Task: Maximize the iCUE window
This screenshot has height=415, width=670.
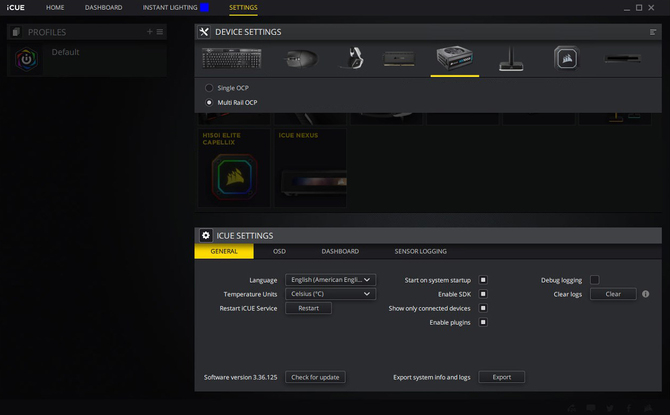Action: (639, 8)
